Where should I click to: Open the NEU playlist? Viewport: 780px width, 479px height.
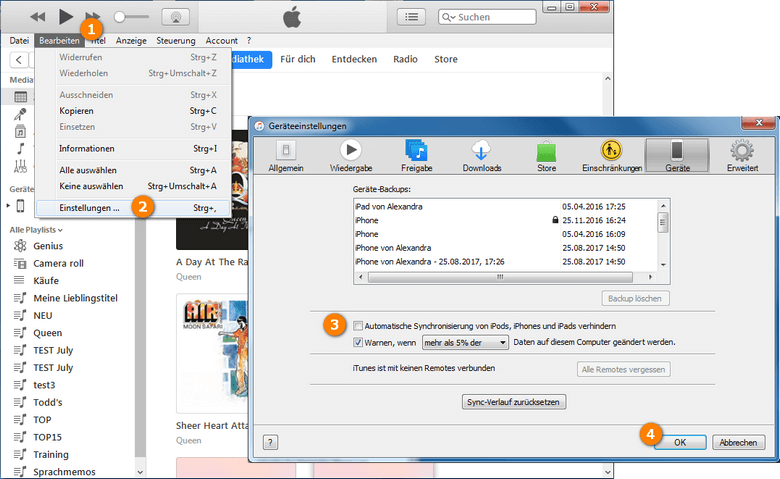tap(43, 315)
